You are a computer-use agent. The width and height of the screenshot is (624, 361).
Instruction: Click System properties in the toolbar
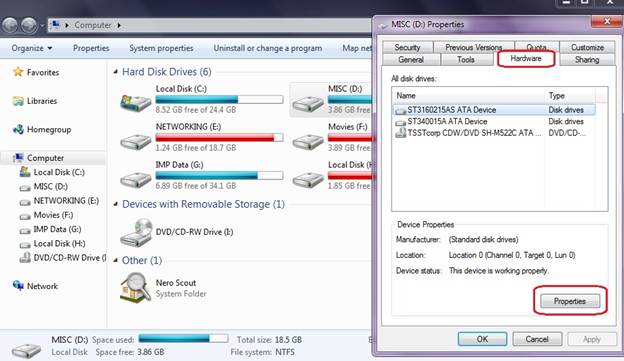click(161, 48)
